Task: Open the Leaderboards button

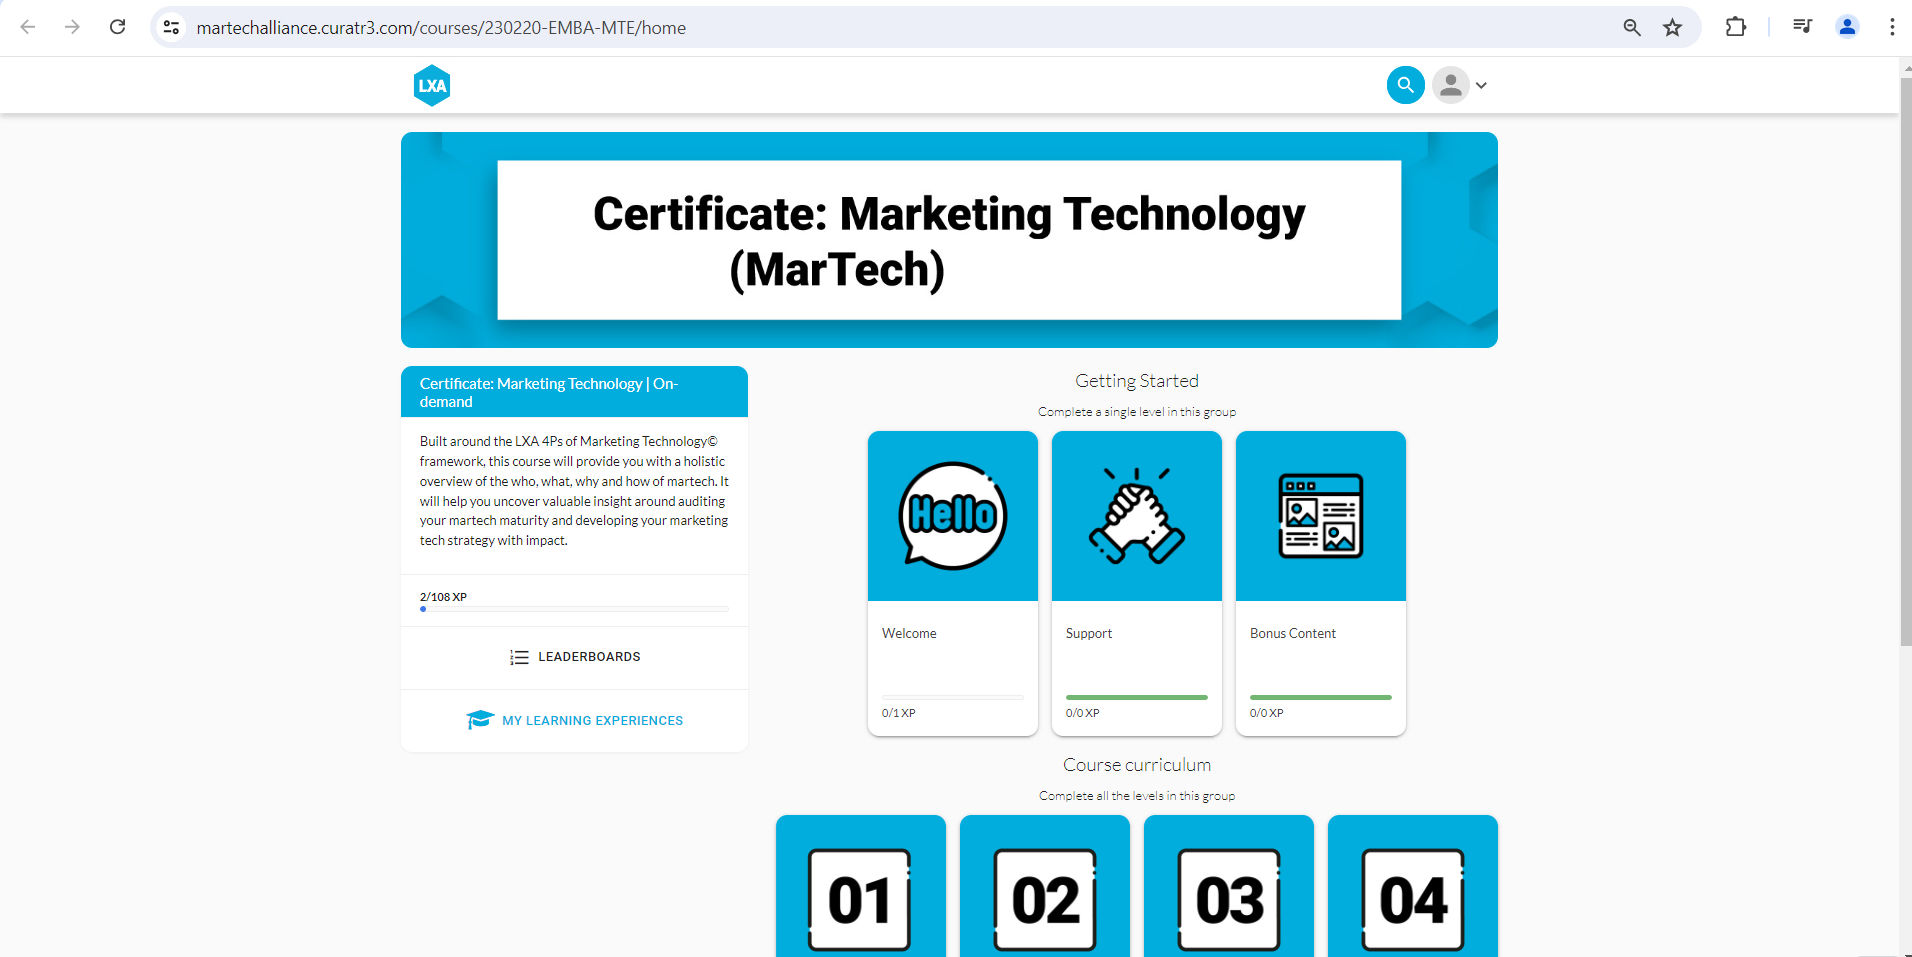Action: 575,657
